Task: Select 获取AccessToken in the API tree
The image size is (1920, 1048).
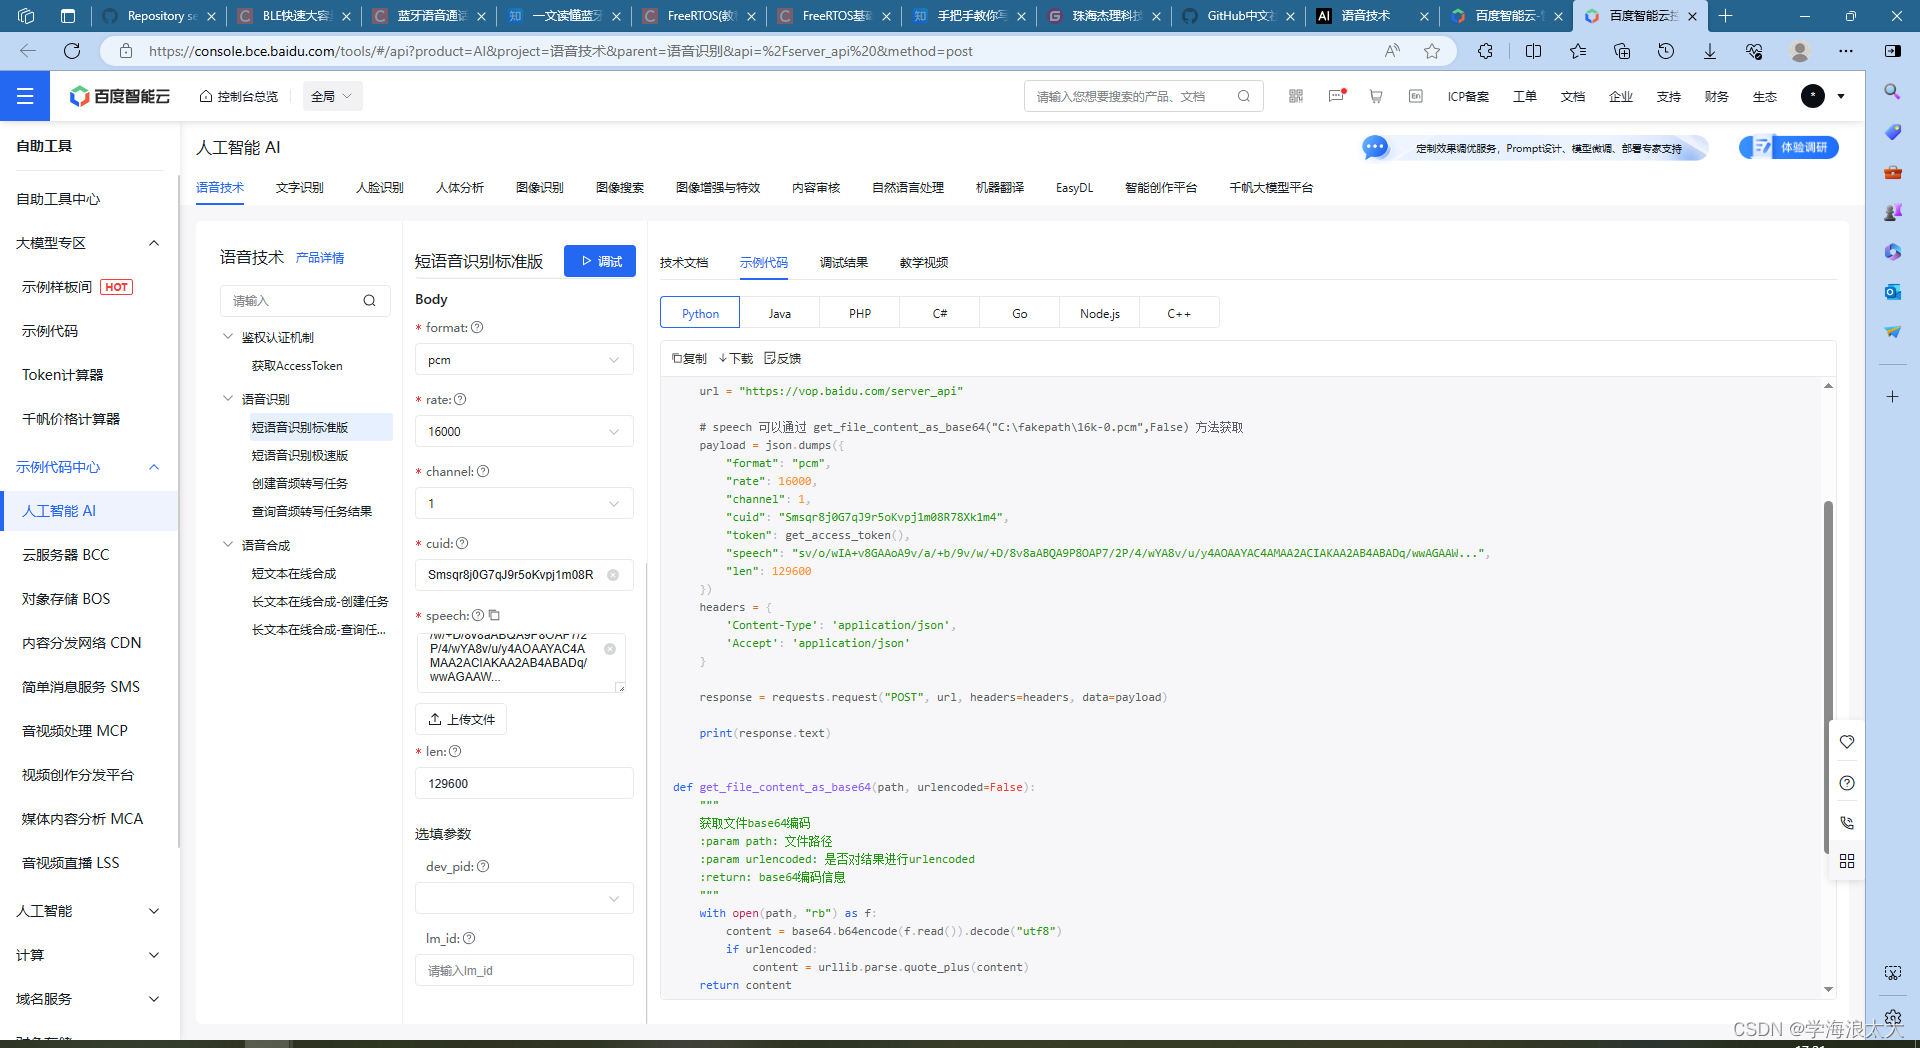Action: 297,366
